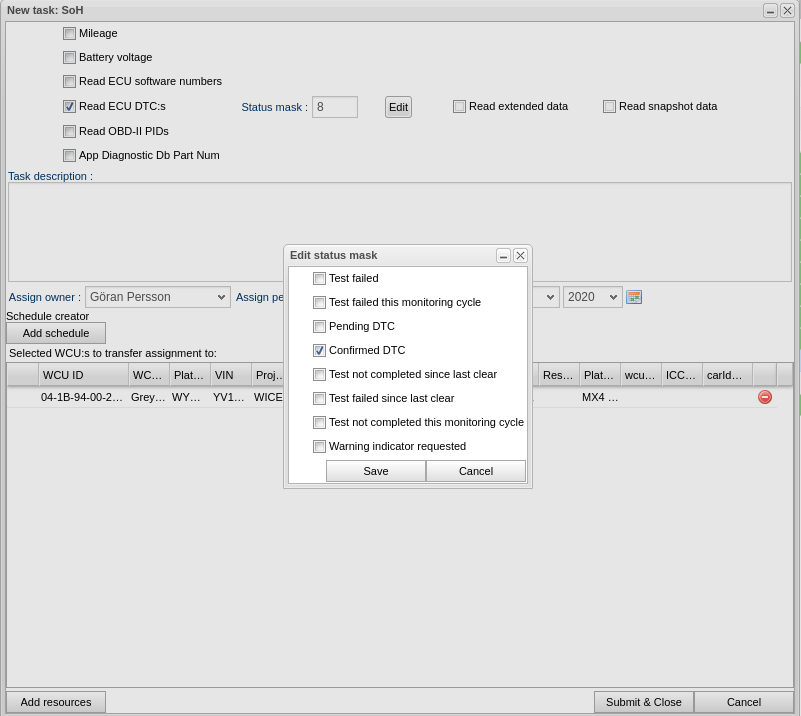Minimize the Edit status mask dialog
Screen dimensions: 801x716
[x=503, y=255]
